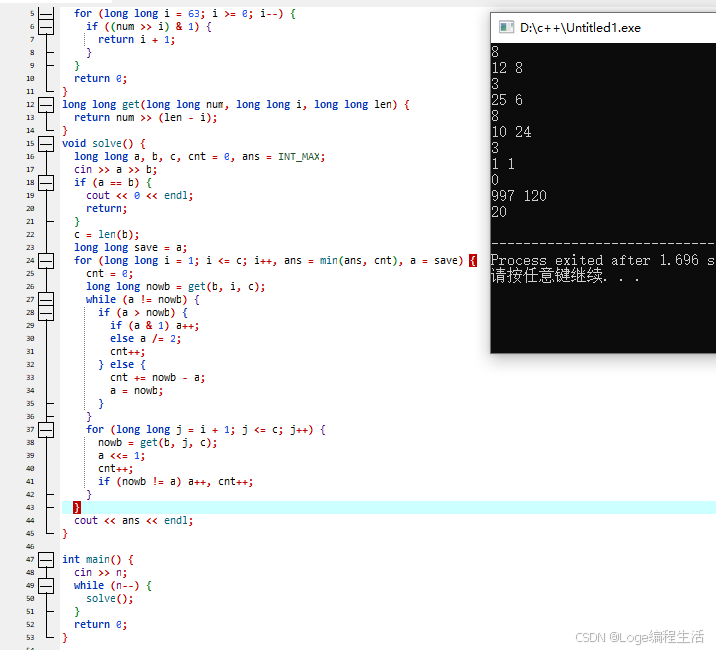Click the 'long long save = a;' line
This screenshot has width=716, height=650.
[131, 248]
